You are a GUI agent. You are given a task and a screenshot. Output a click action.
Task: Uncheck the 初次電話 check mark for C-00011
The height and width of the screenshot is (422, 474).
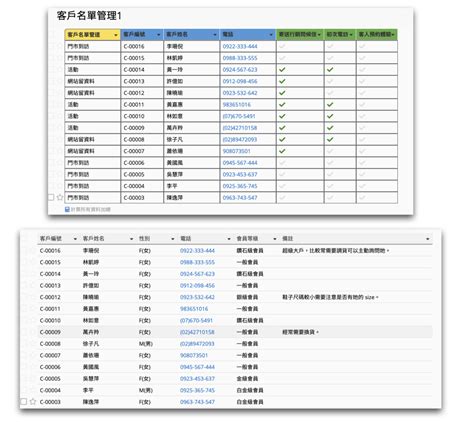(330, 104)
